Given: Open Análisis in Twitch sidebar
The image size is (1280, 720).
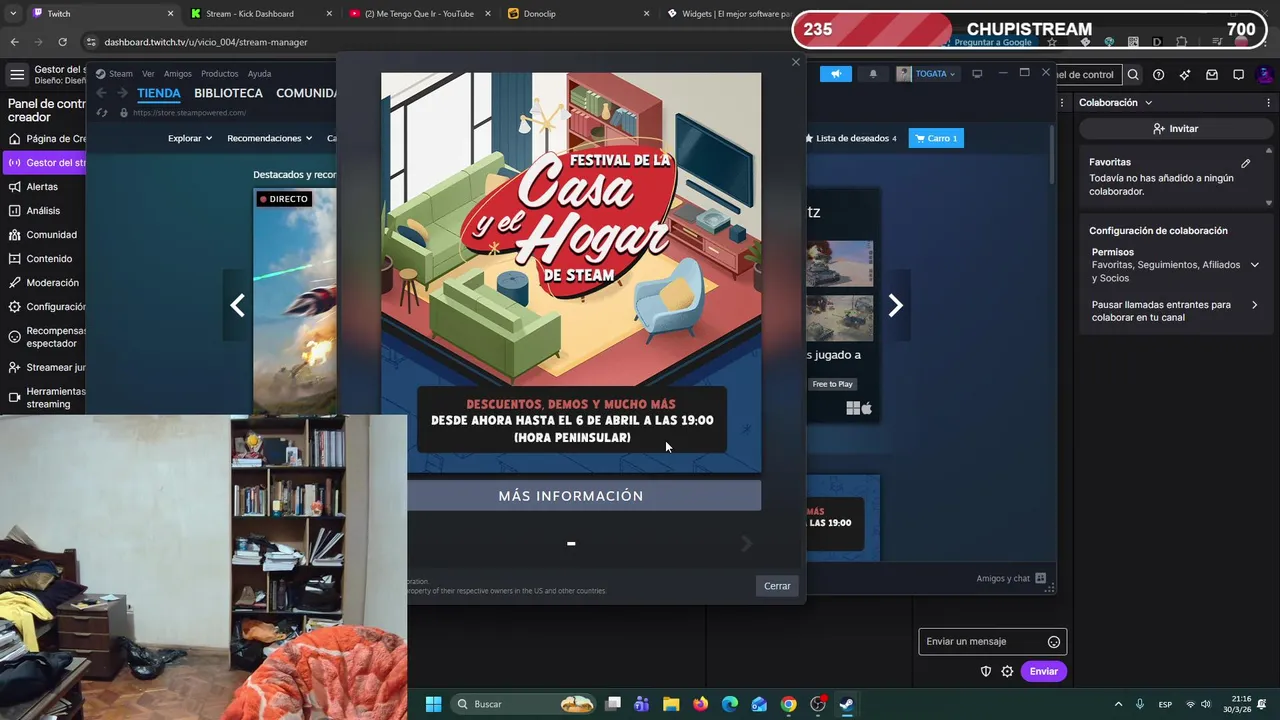Looking at the screenshot, I should [43, 211].
